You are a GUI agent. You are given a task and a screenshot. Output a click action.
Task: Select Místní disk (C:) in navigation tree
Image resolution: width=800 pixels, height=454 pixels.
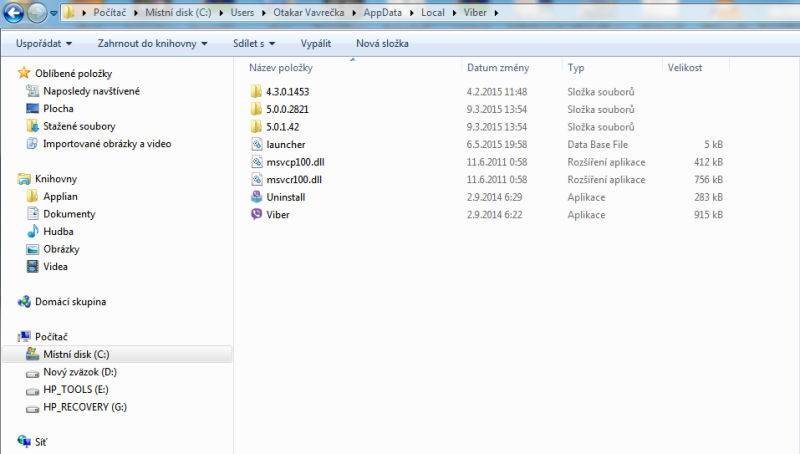(x=76, y=354)
